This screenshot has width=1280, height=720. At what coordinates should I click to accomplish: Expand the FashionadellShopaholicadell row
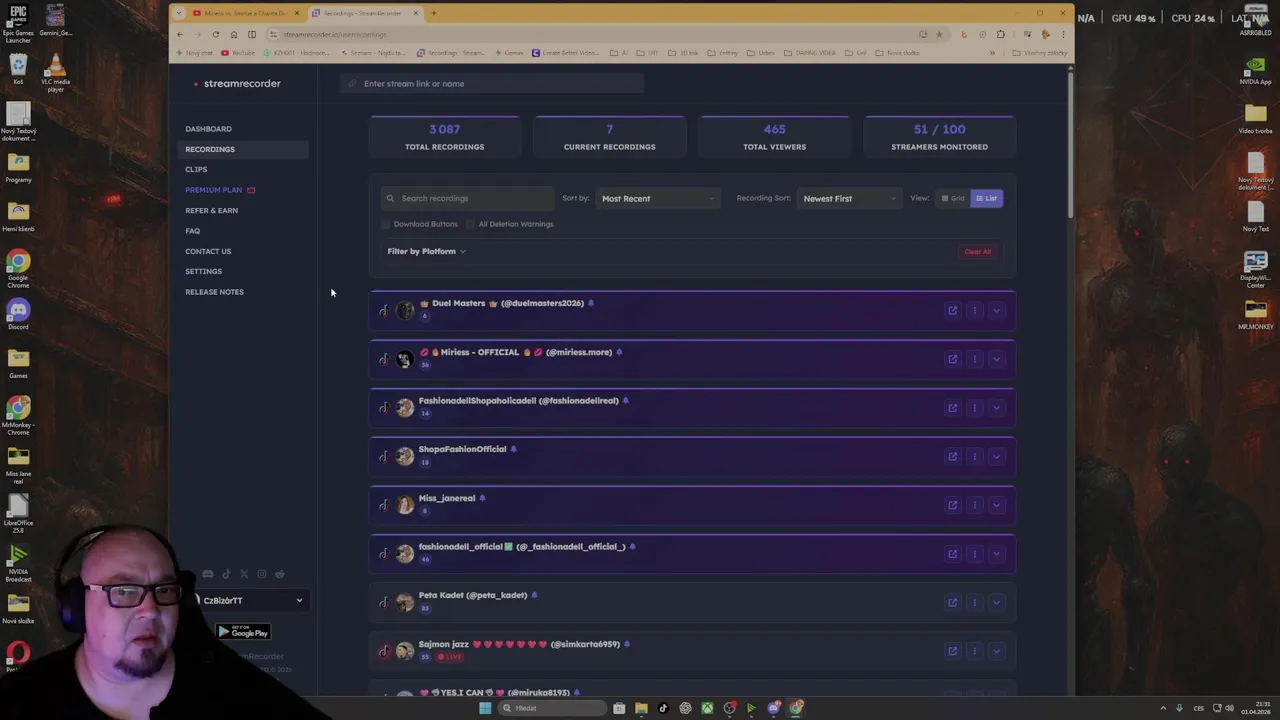tap(996, 408)
